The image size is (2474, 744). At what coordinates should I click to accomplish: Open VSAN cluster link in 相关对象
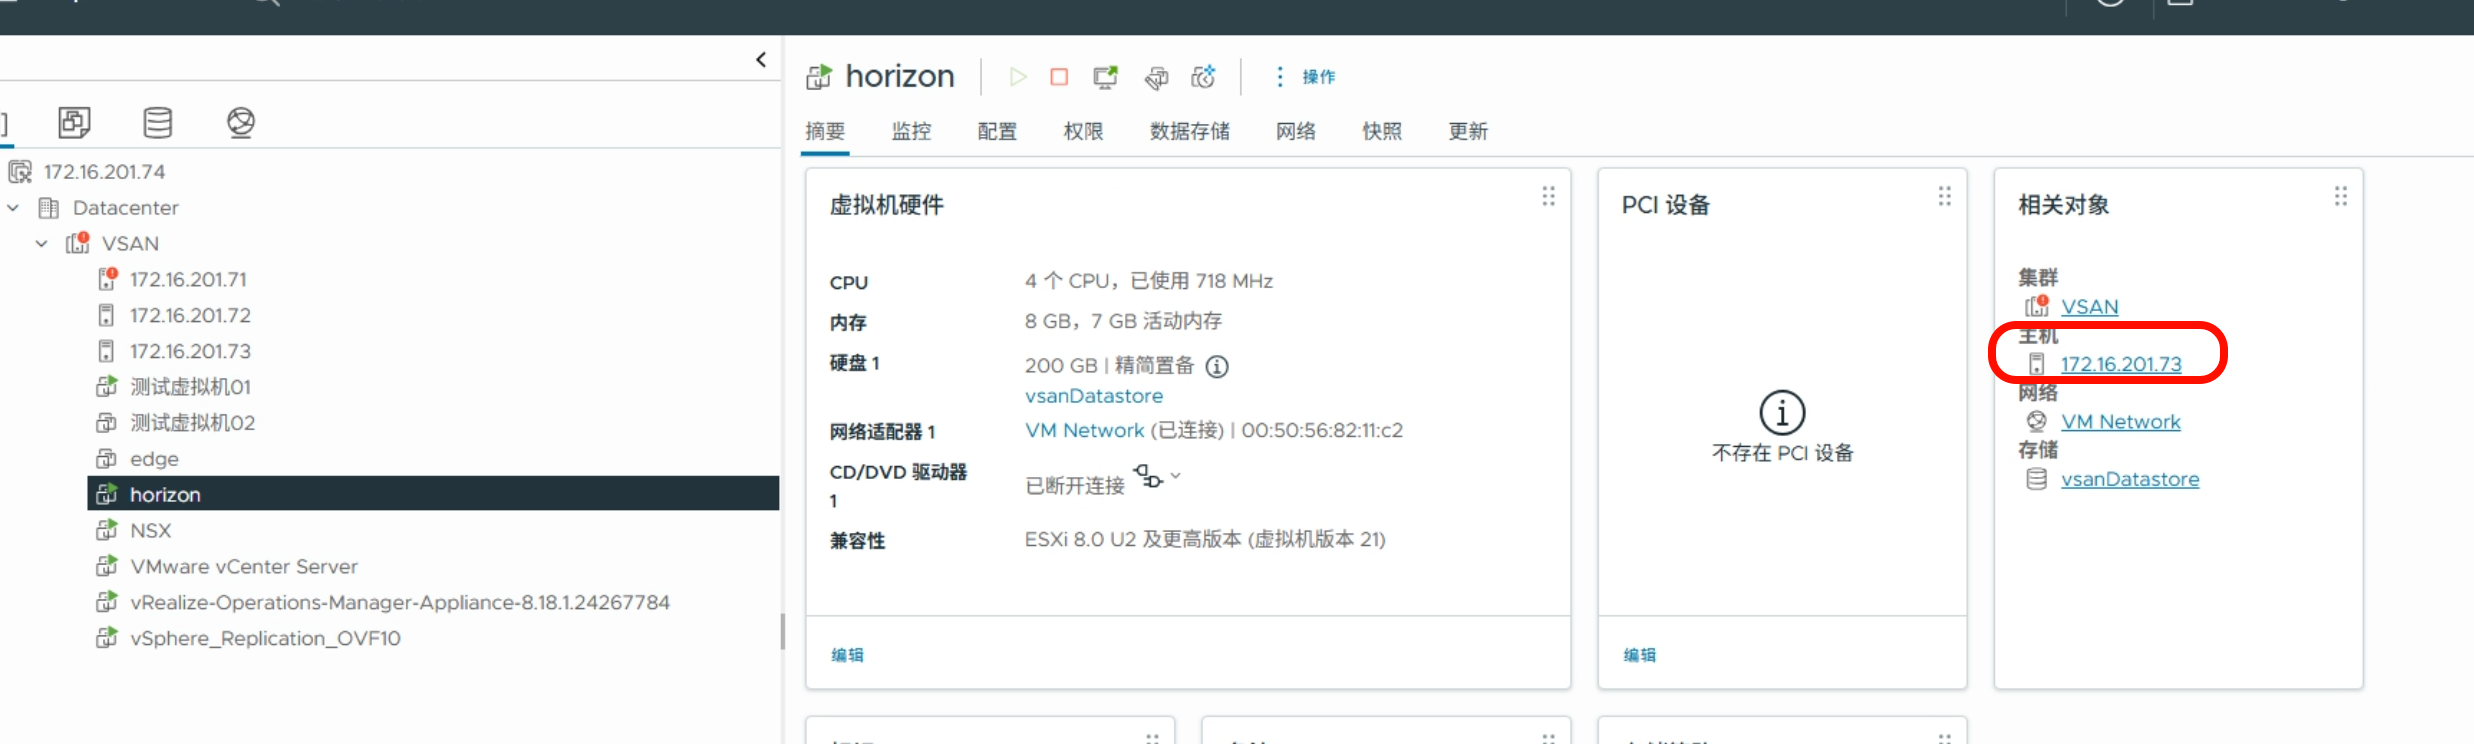pos(2089,307)
